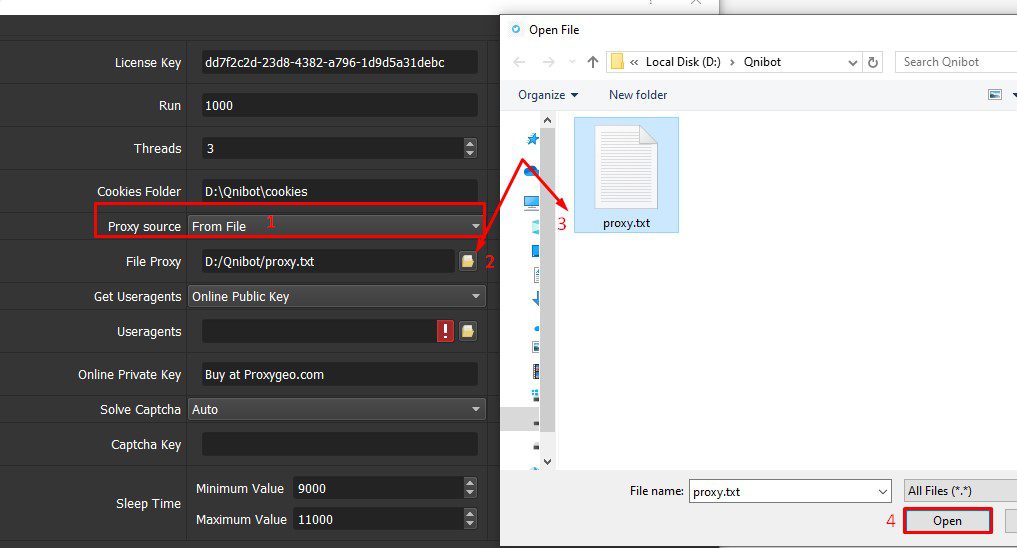The image size is (1017, 548).
Task: Click the Search Qnibot box
Action: (955, 62)
